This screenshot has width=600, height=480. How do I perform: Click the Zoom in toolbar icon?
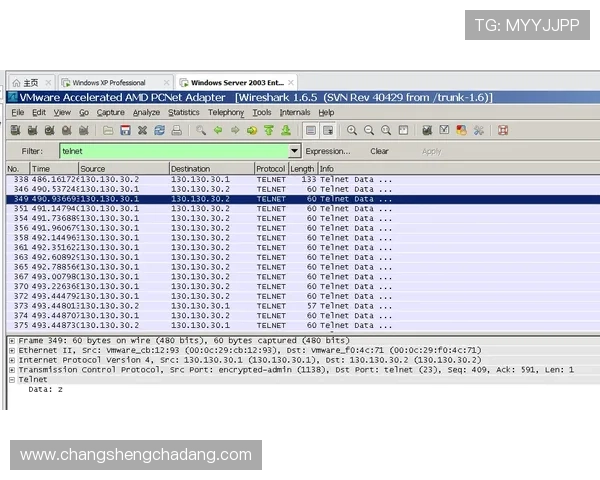point(352,130)
